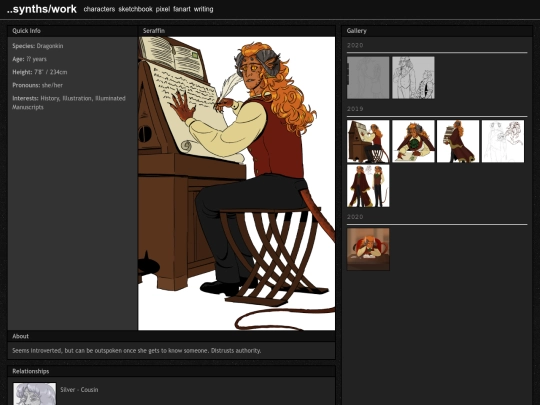Screen dimensions: 540x405
Task: Open the main Seraffin illustration at writing desk
Action: point(237,183)
